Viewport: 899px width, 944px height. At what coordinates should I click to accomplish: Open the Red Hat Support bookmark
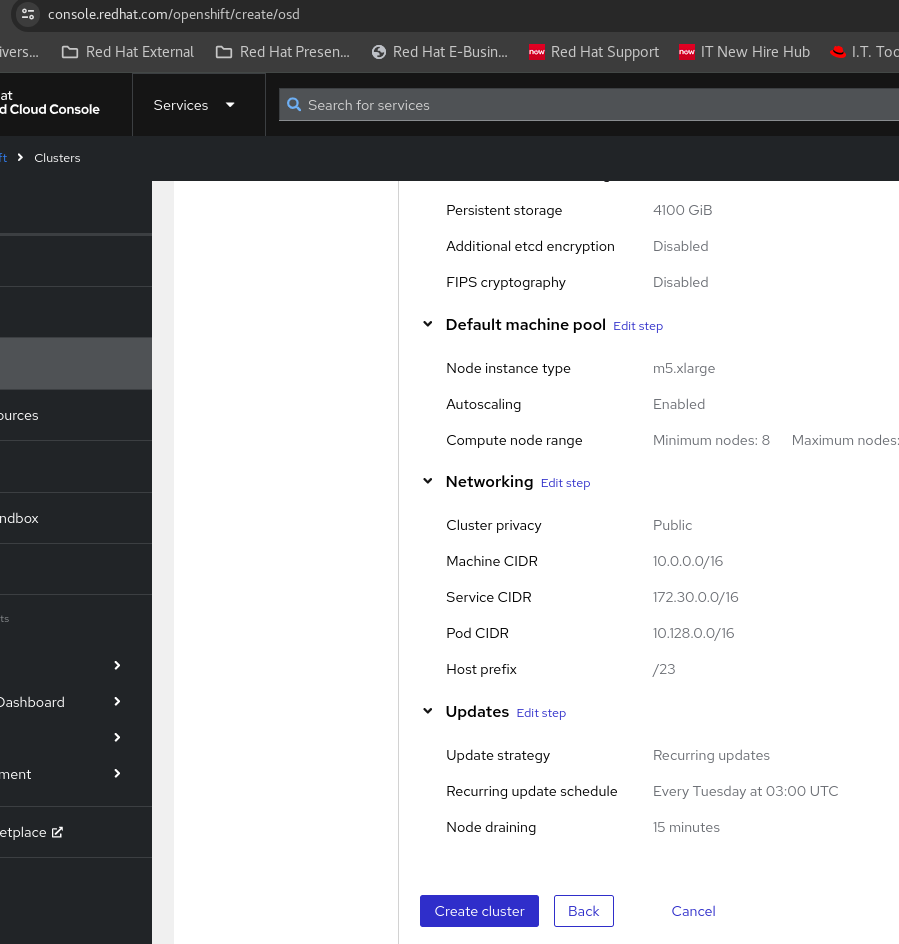coord(594,52)
